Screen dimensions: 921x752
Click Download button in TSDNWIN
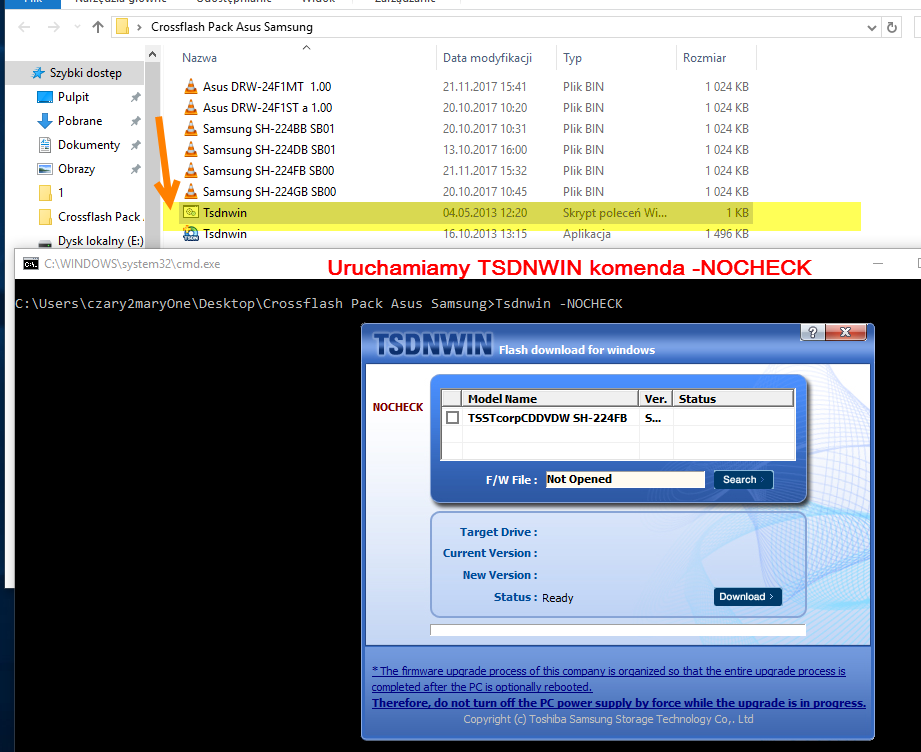pyautogui.click(x=747, y=597)
